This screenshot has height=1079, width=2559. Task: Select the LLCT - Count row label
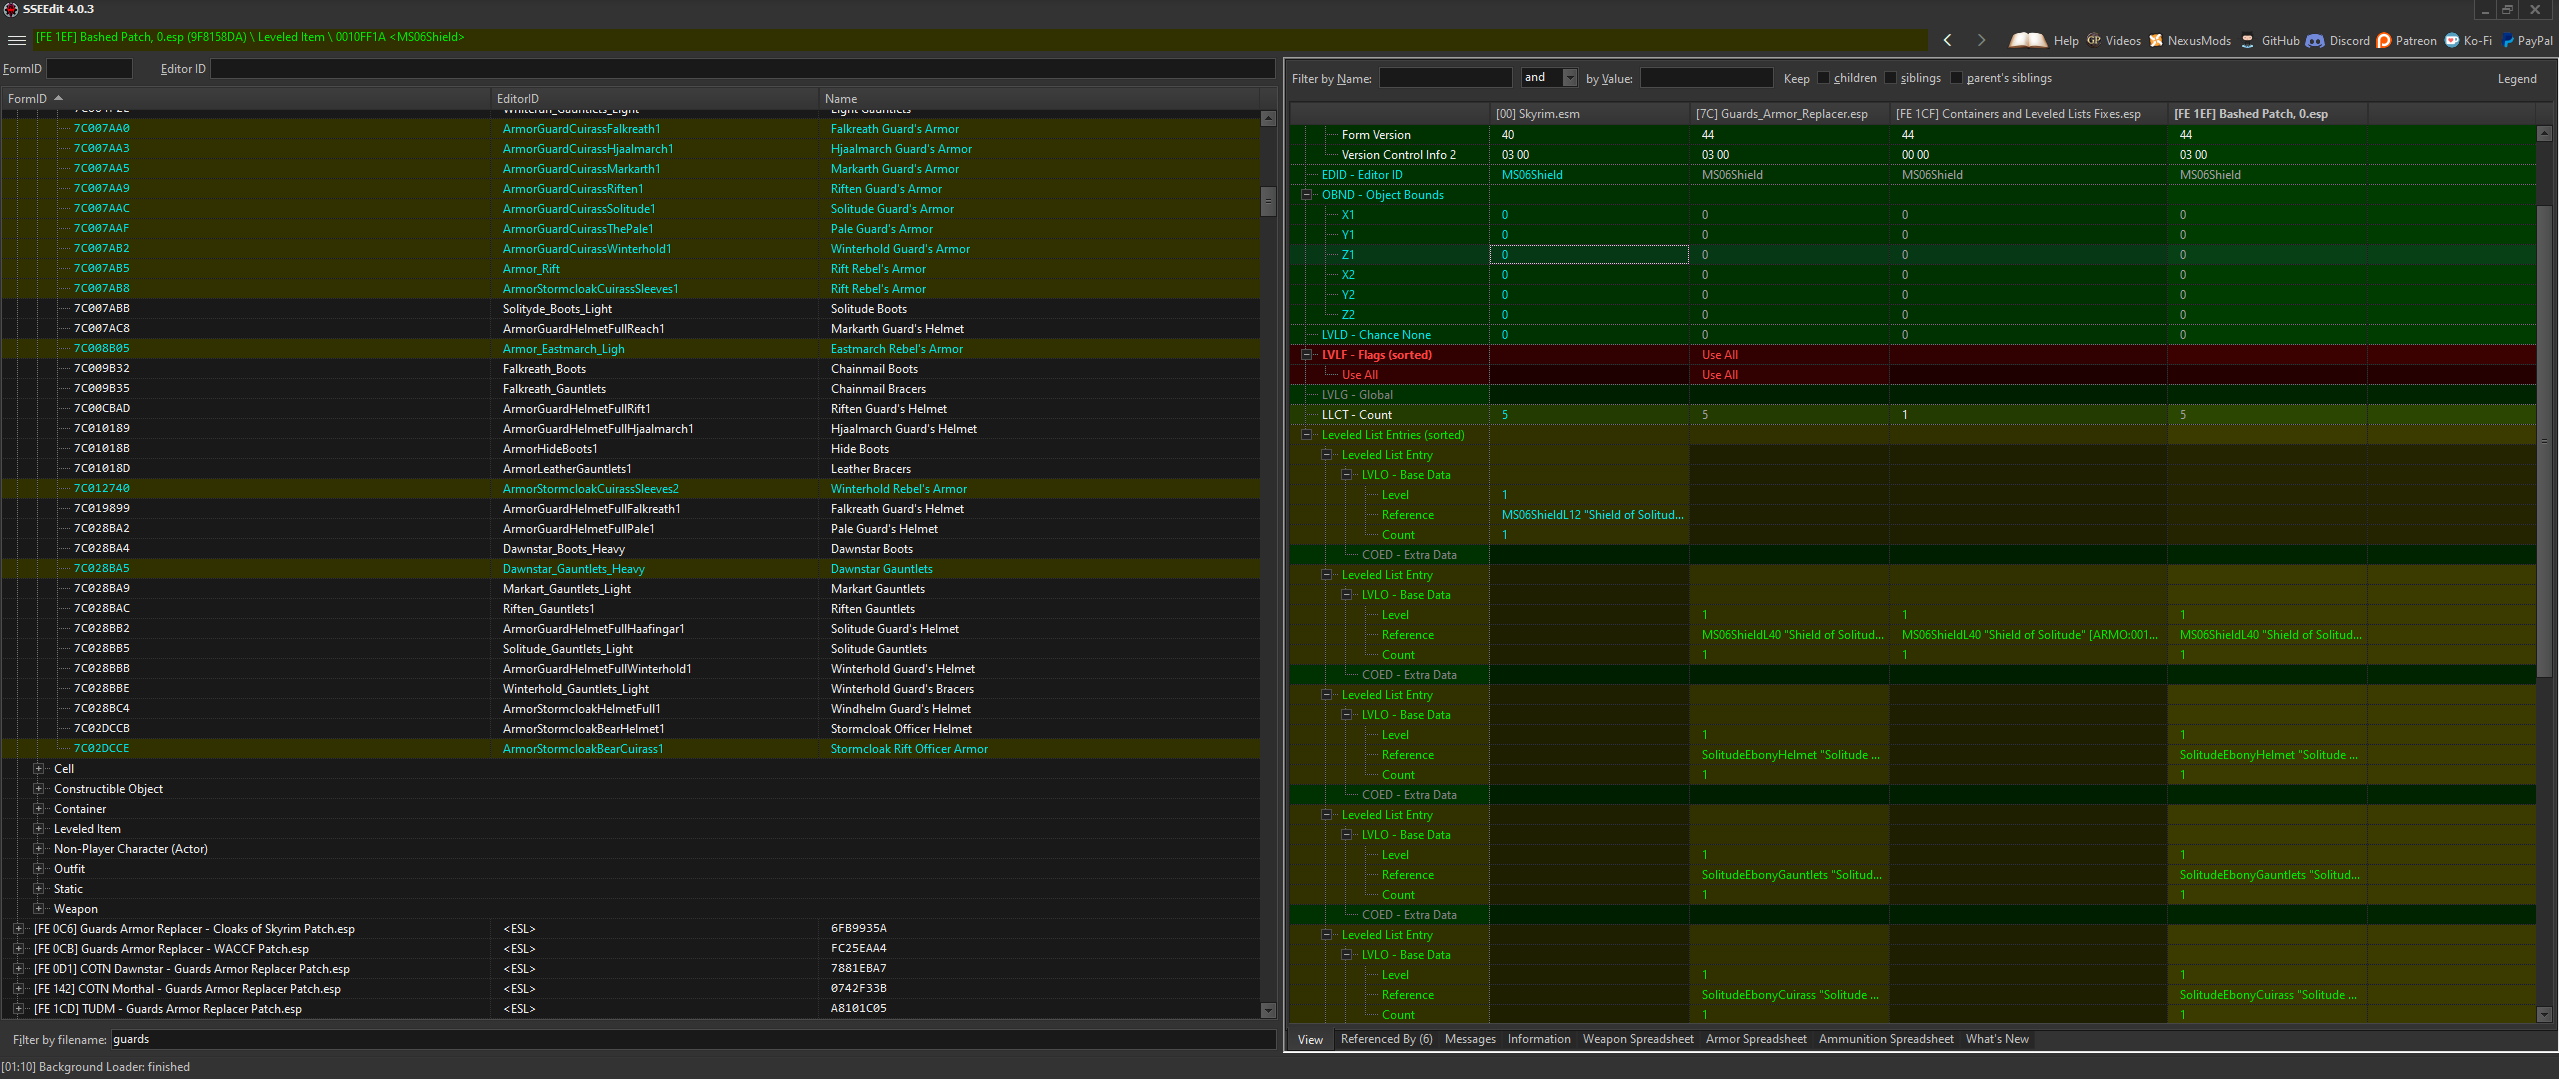[x=1356, y=415]
